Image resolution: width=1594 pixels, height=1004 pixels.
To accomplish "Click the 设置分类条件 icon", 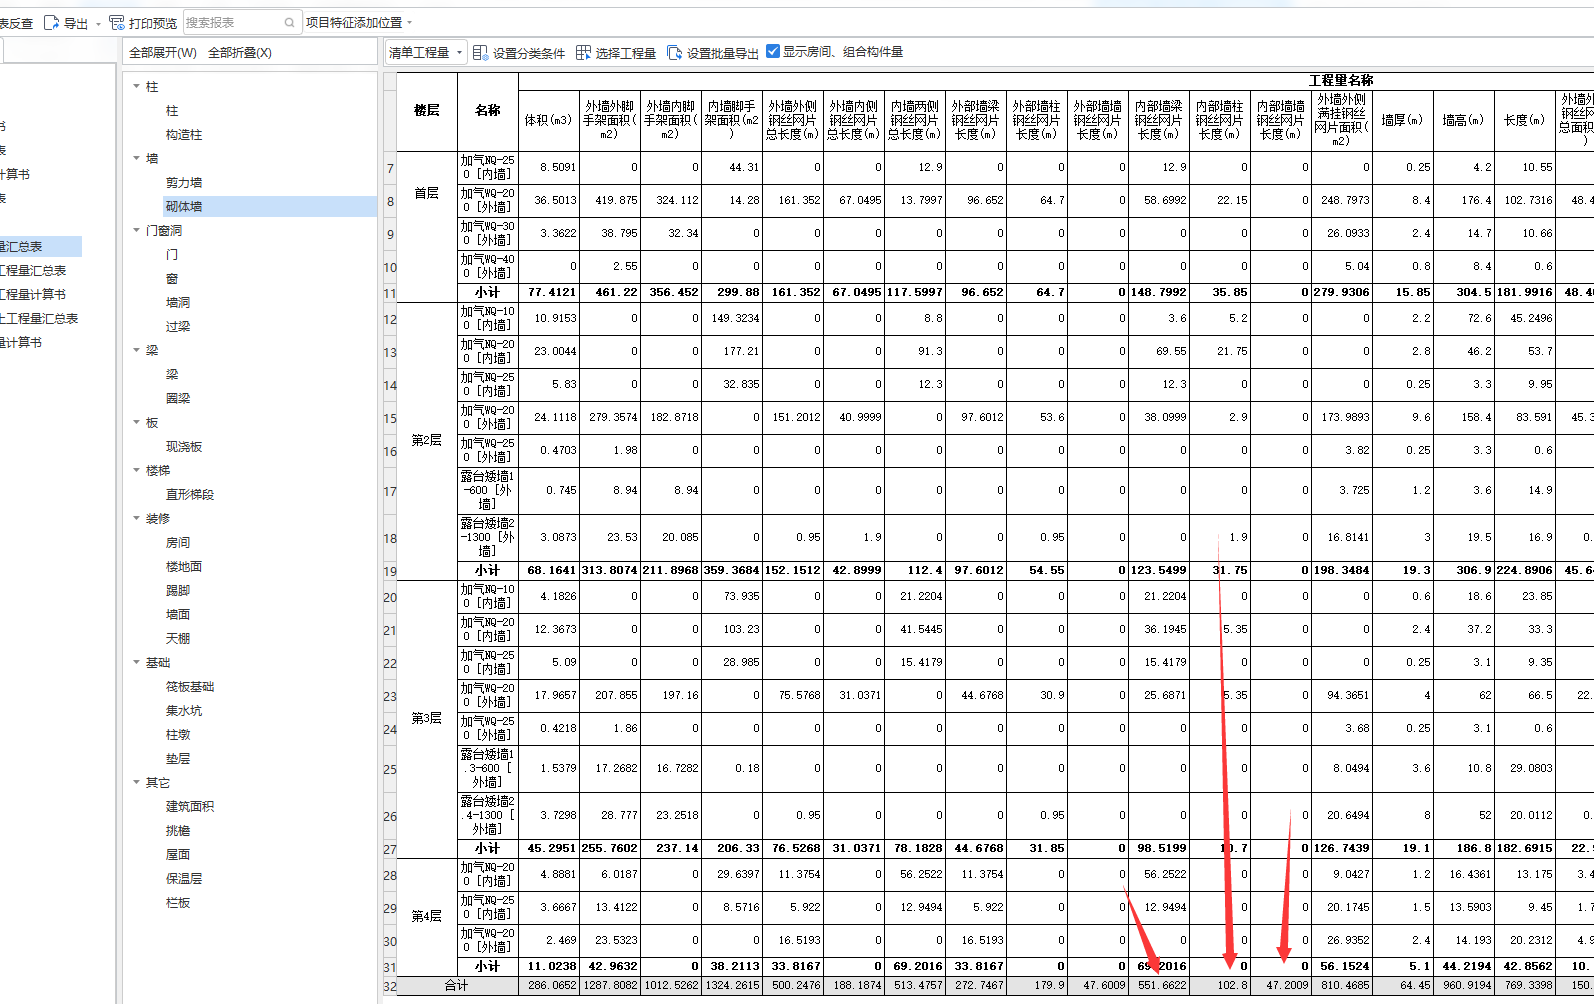I will click(x=480, y=52).
